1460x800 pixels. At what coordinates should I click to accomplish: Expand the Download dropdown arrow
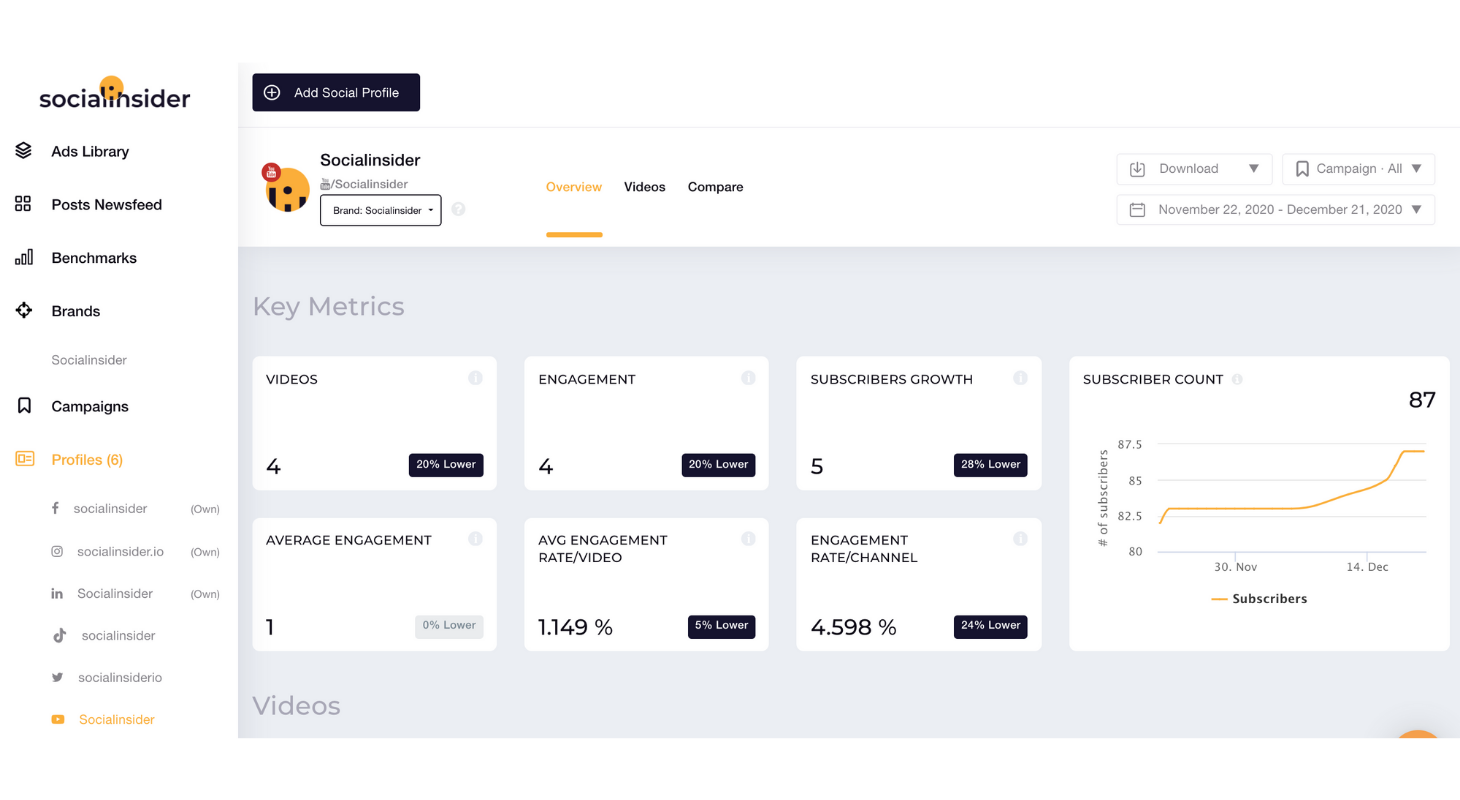[1253, 169]
